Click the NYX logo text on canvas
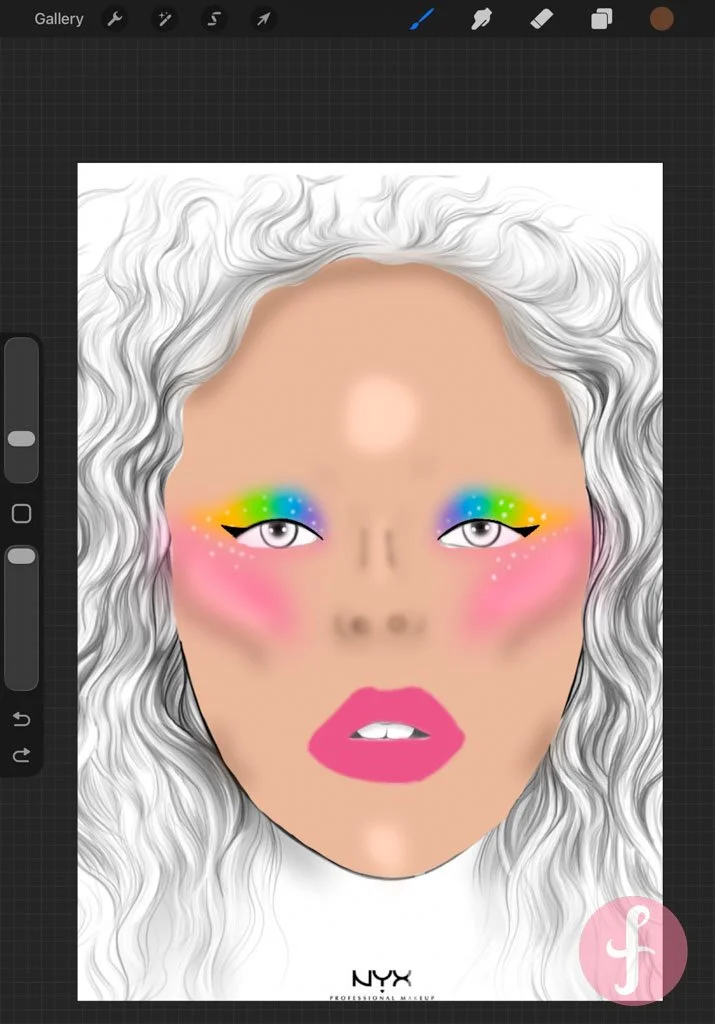Viewport: 715px width, 1024px height. coord(382,978)
